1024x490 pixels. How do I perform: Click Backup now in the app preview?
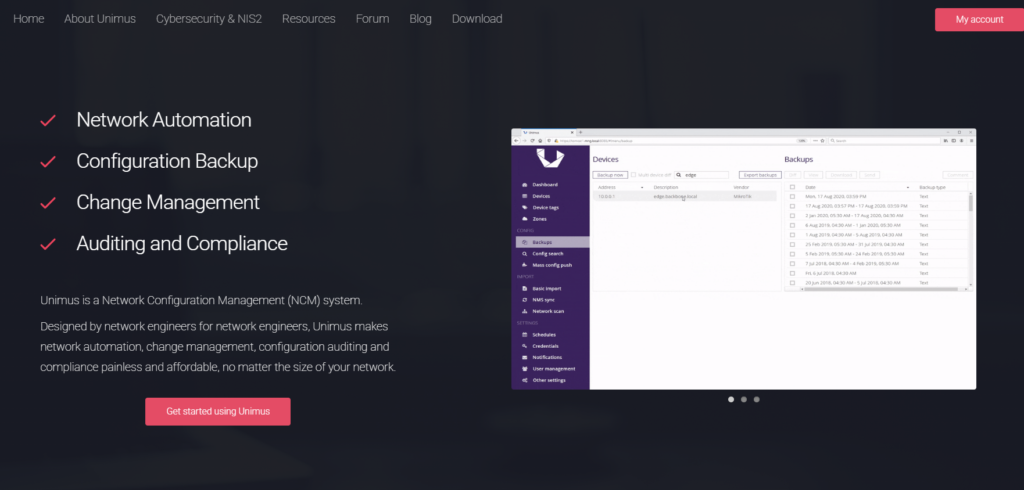point(611,175)
